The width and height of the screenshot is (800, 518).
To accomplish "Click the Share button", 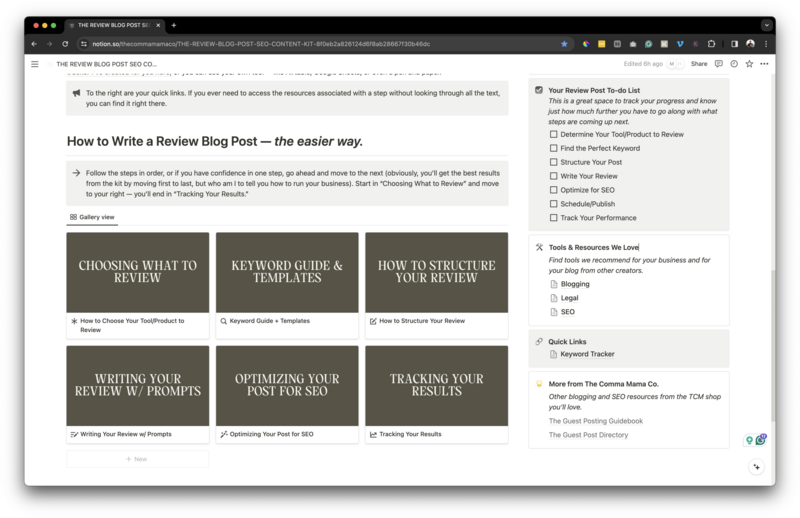I will click(698, 64).
